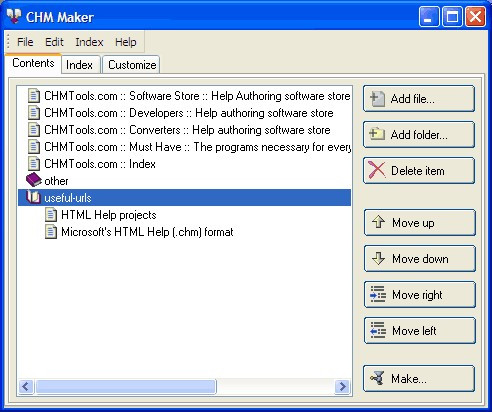This screenshot has height=412, width=492.
Task: Click the Add folder... button
Action: point(419,135)
